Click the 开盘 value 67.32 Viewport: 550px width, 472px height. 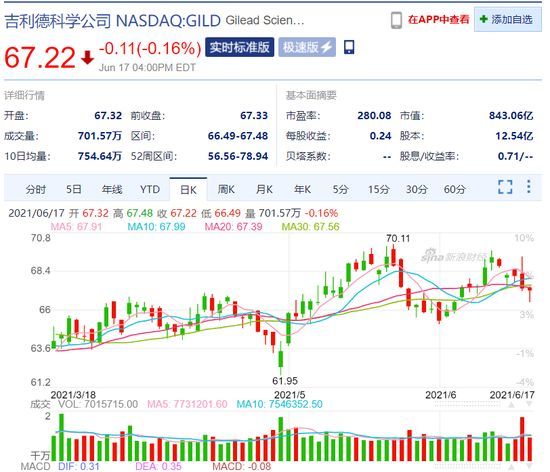tap(108, 115)
